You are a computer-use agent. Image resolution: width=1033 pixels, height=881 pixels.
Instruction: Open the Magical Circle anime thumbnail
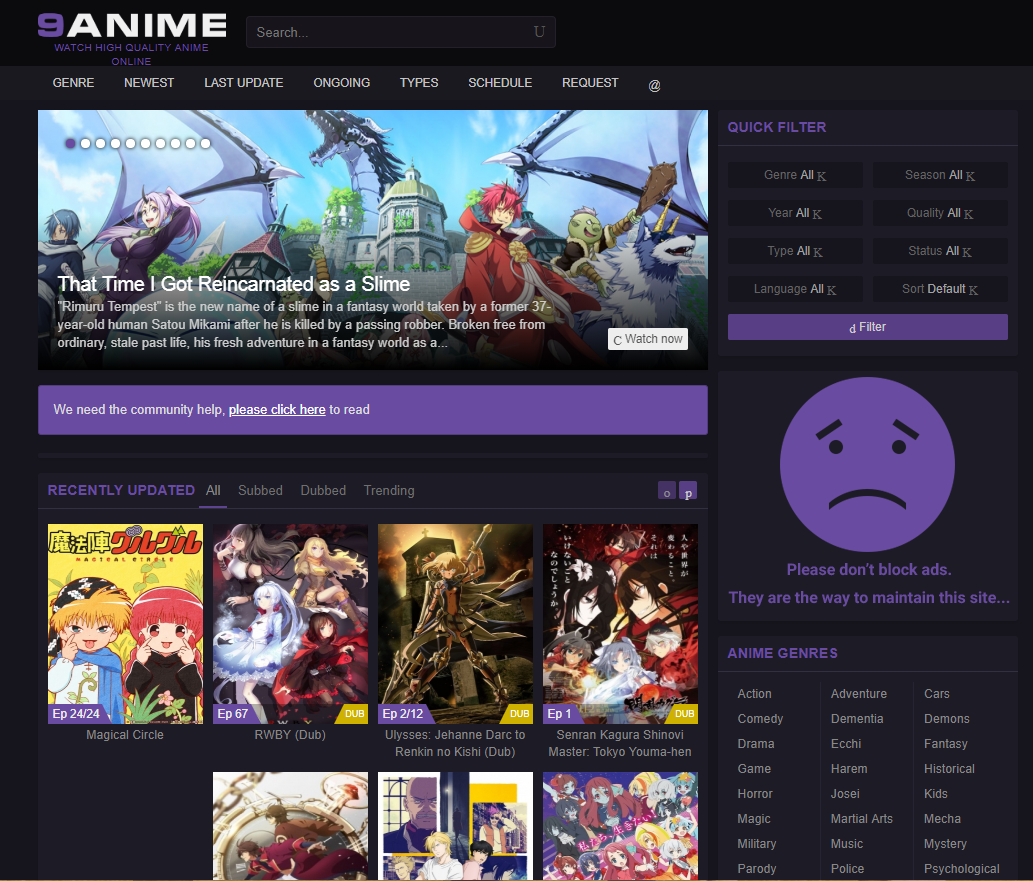124,624
